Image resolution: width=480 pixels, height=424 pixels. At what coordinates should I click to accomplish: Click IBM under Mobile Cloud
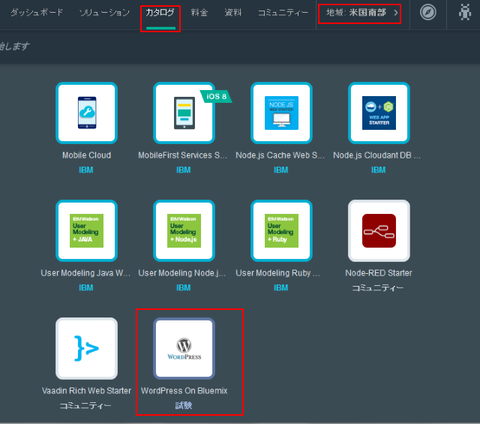[x=86, y=170]
